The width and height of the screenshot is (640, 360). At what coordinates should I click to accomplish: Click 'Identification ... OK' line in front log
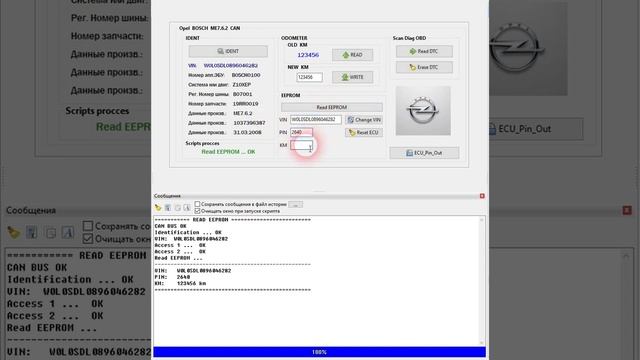pos(188,232)
